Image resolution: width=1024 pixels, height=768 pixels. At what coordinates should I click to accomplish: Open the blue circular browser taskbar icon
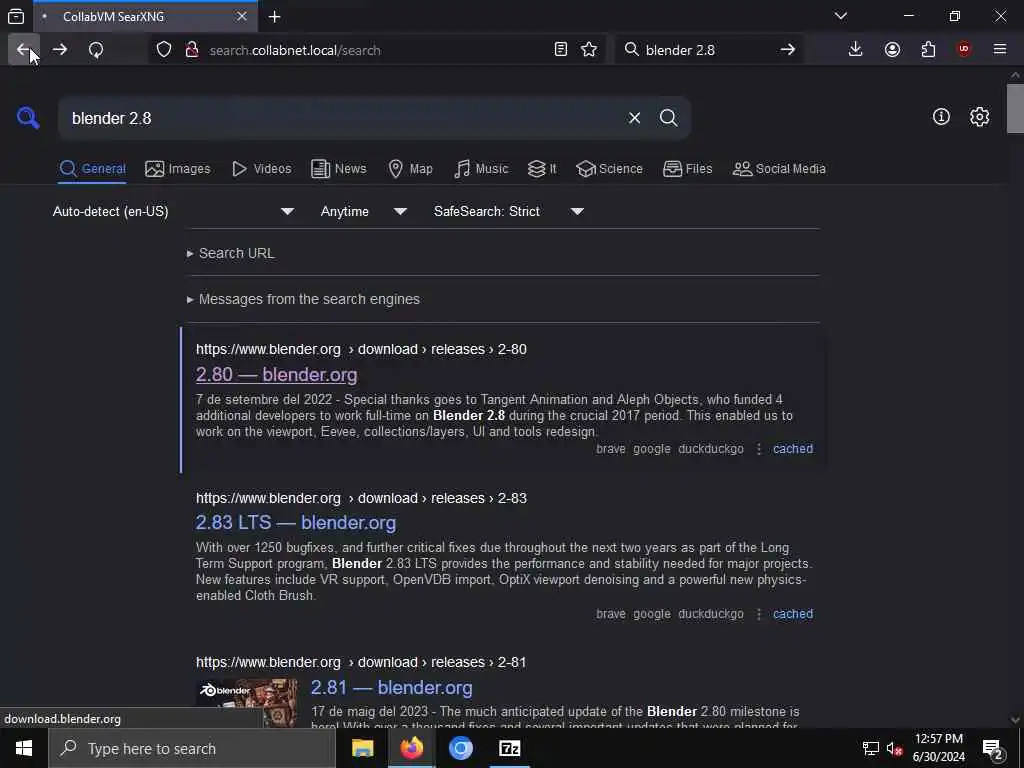click(x=460, y=748)
